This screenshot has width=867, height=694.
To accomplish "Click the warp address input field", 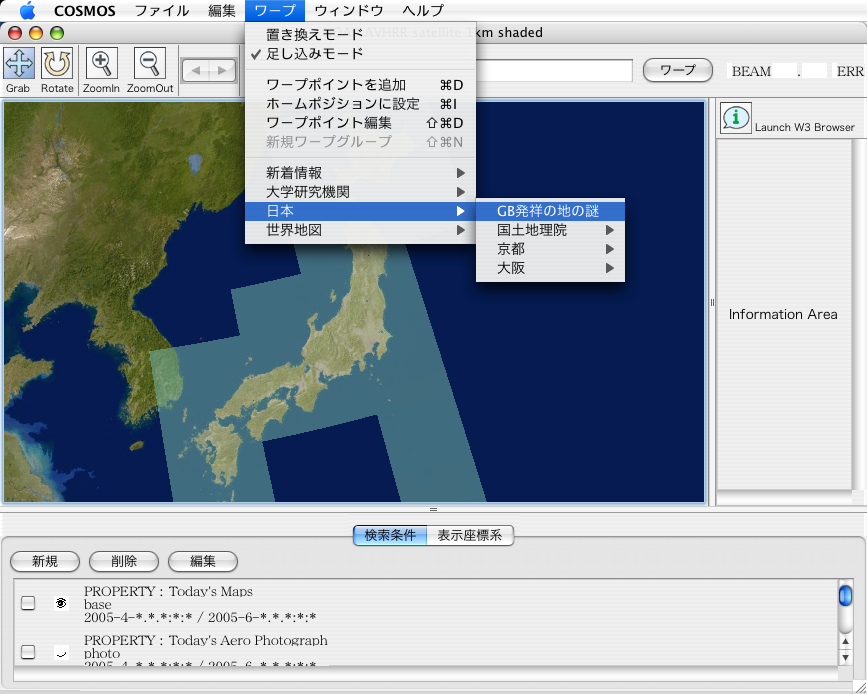I will pos(553,70).
